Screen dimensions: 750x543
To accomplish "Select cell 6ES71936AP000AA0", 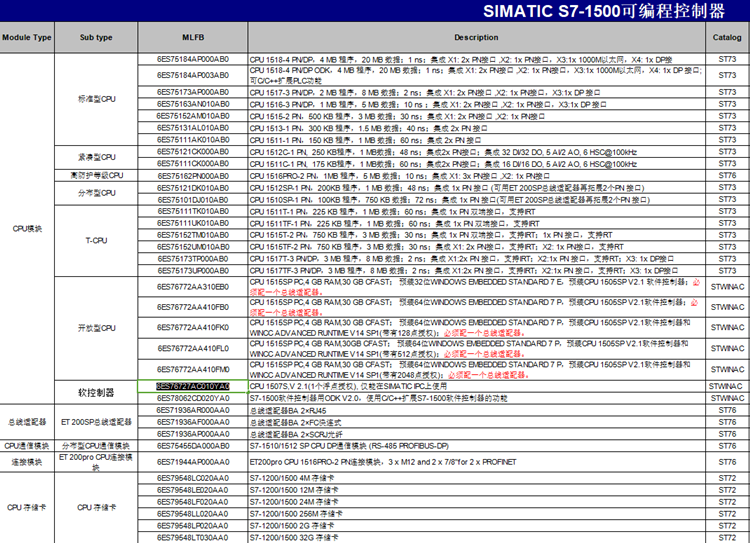I will (193, 434).
